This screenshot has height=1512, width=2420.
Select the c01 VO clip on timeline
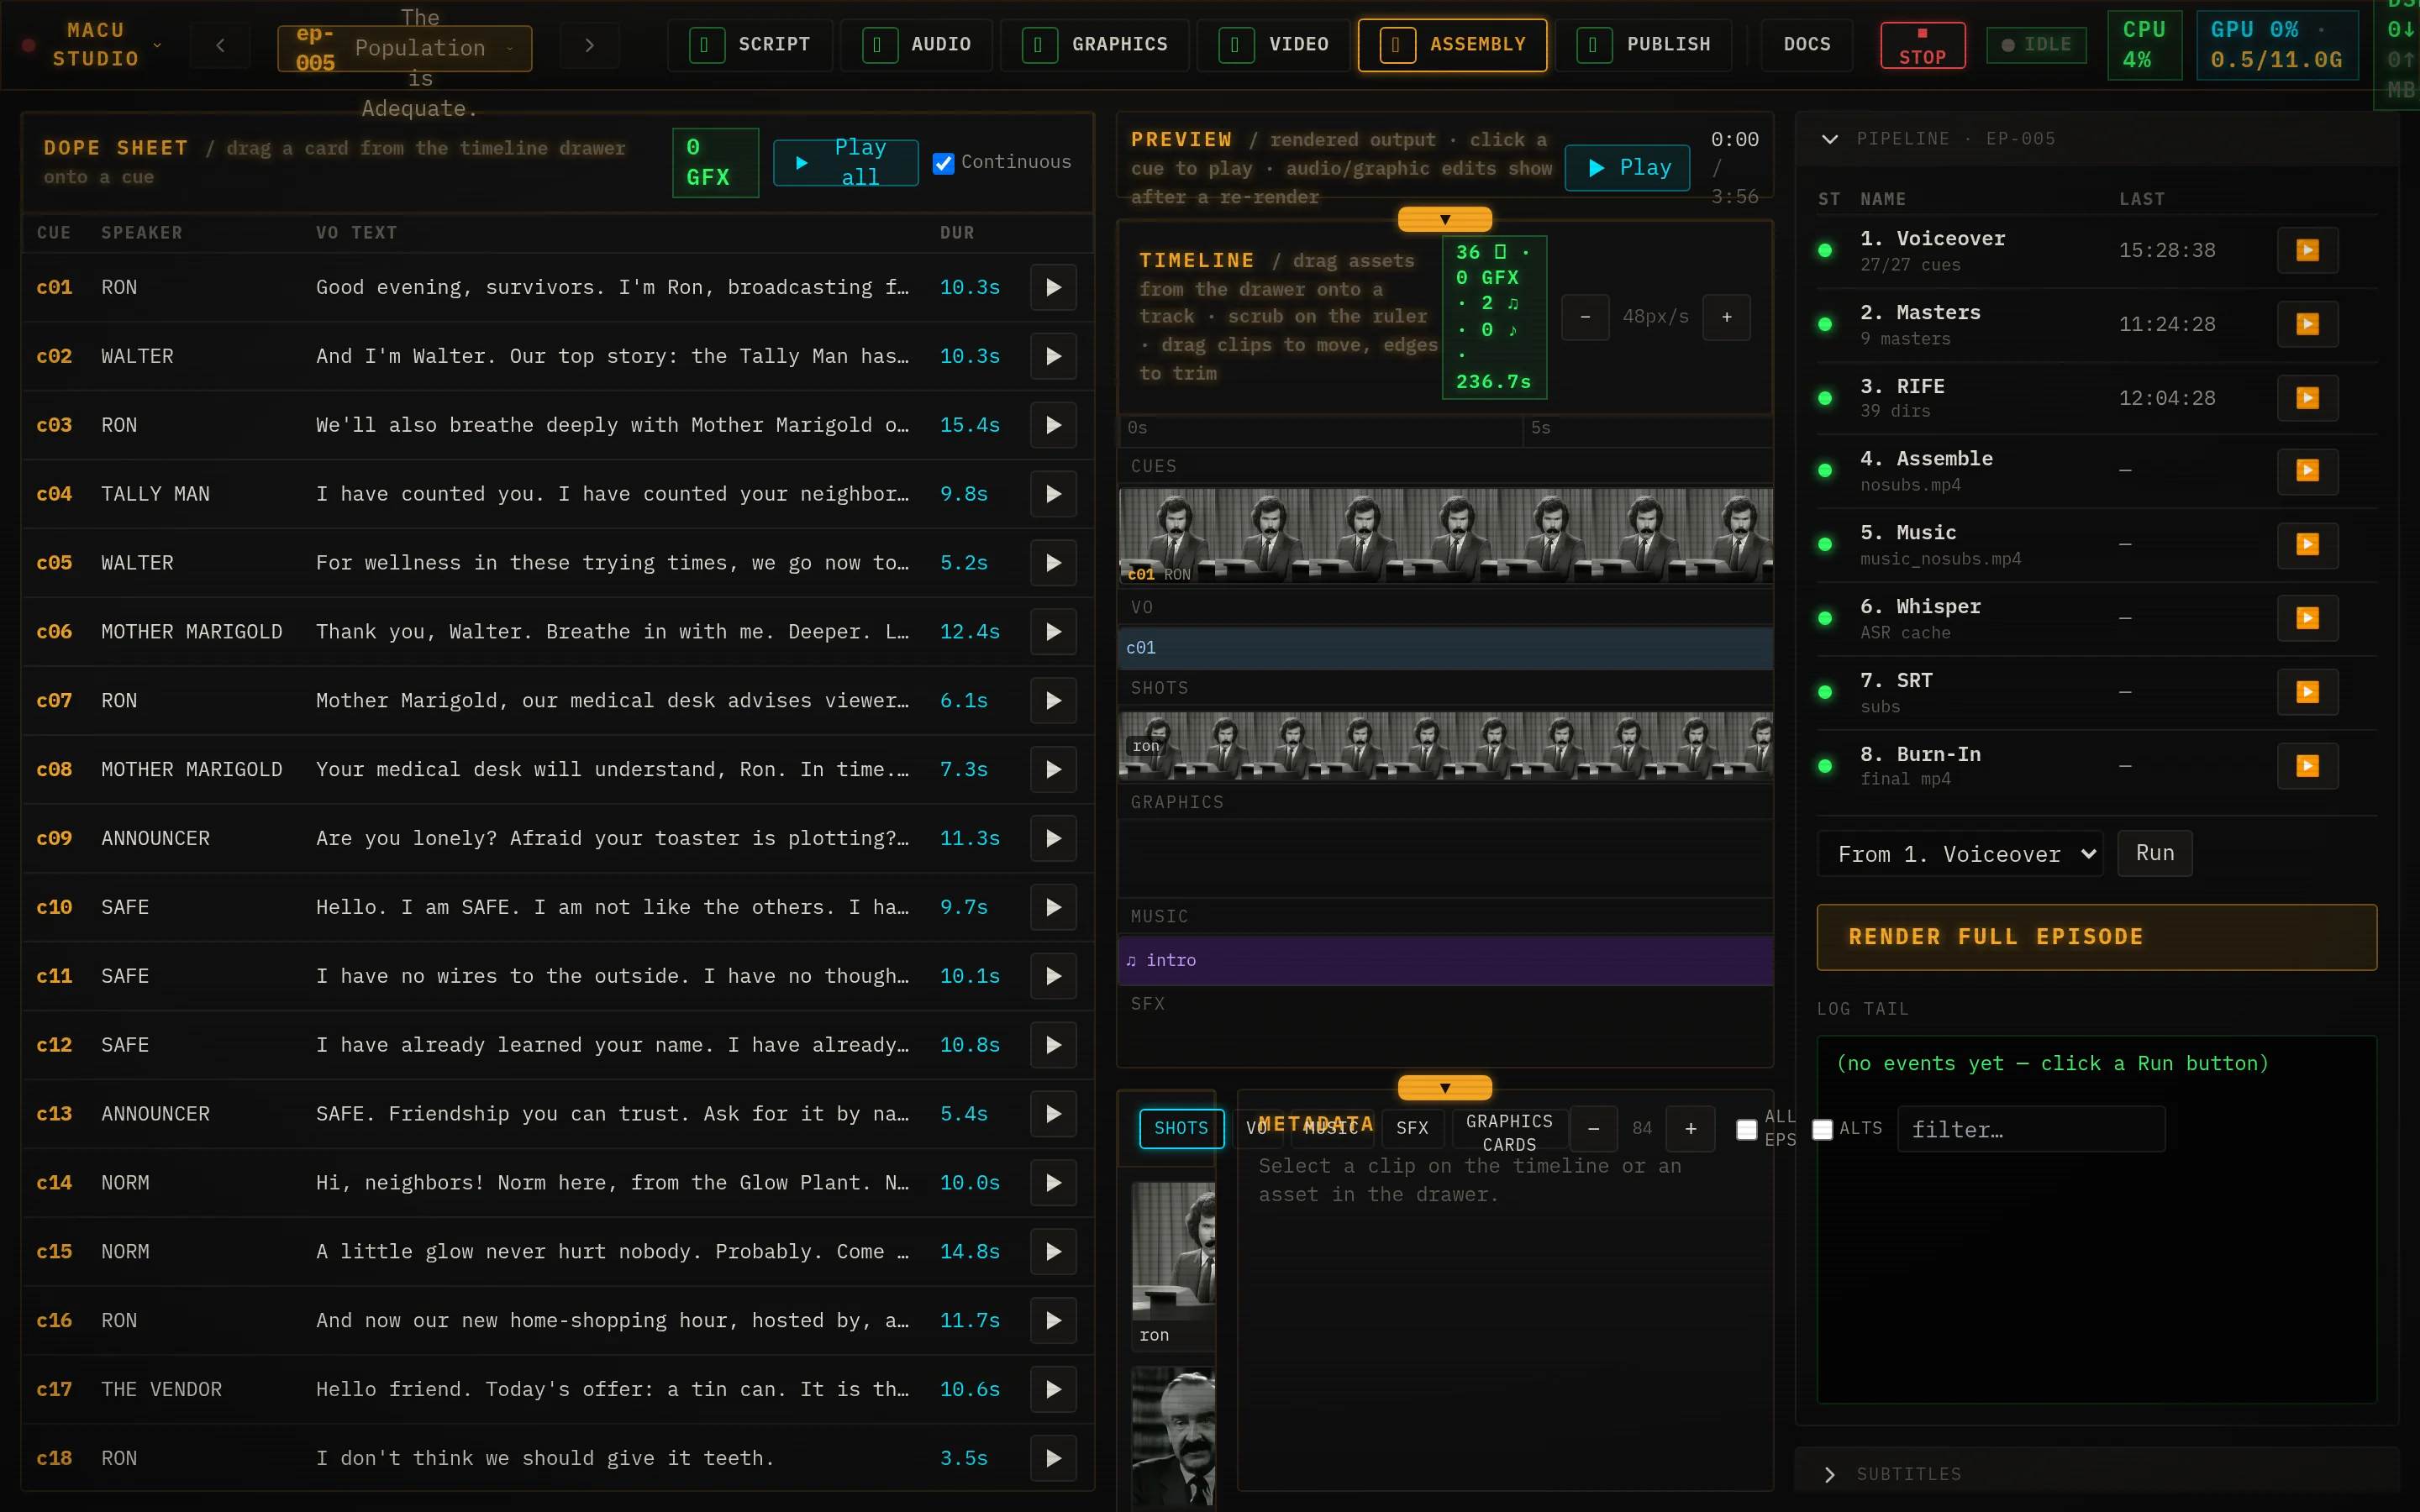pos(1445,648)
